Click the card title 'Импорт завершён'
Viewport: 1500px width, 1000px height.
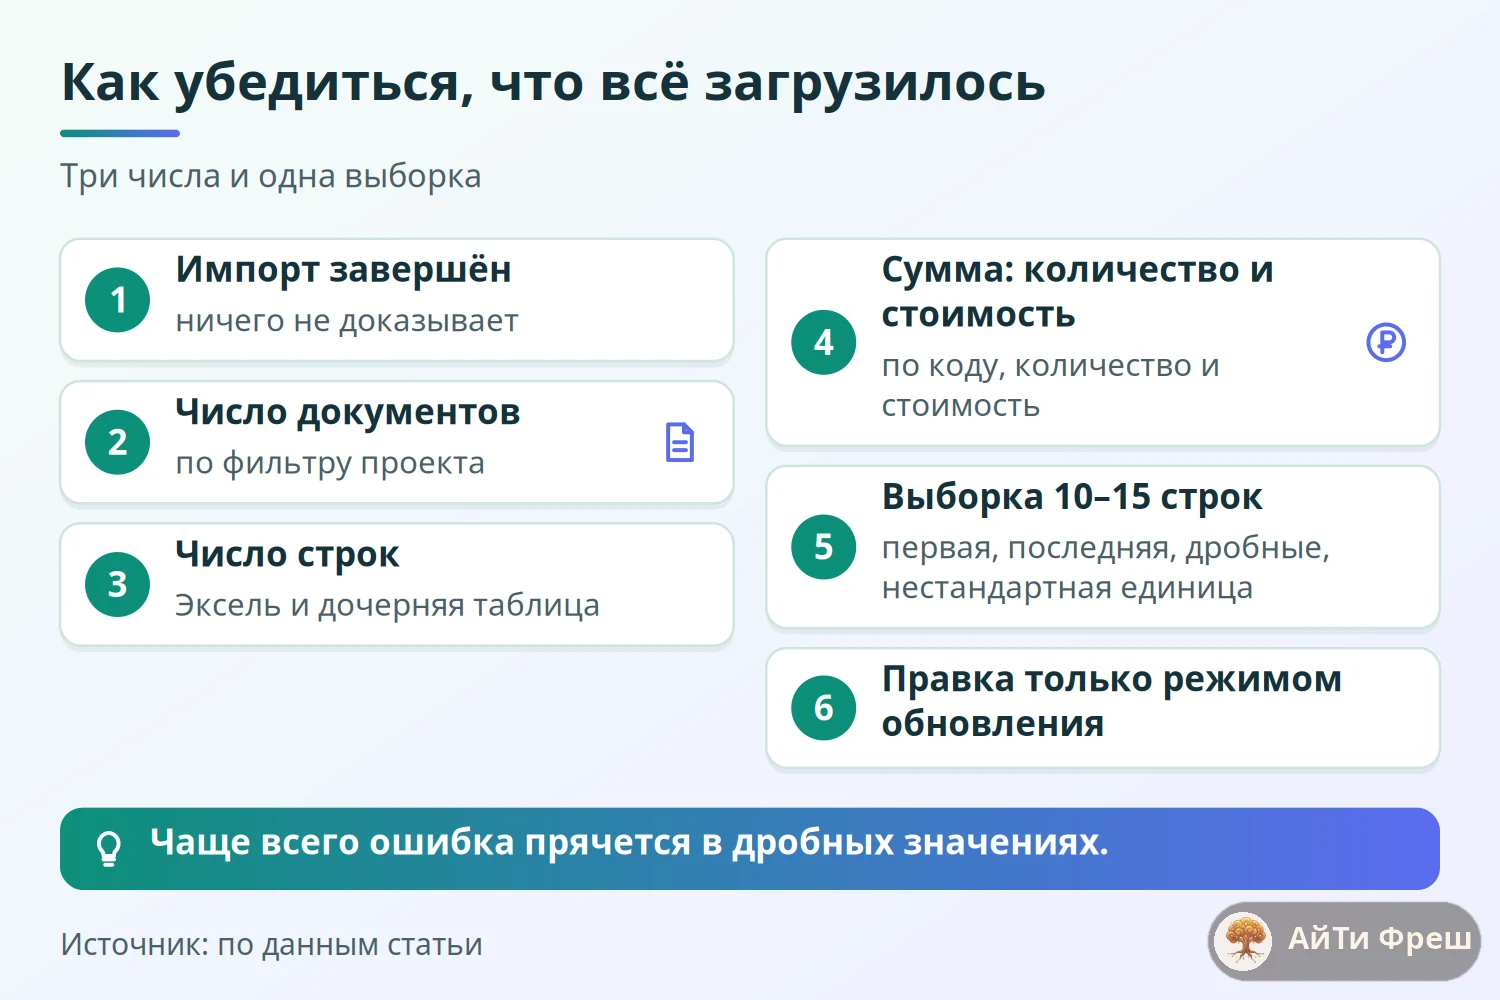pyautogui.click(x=343, y=270)
